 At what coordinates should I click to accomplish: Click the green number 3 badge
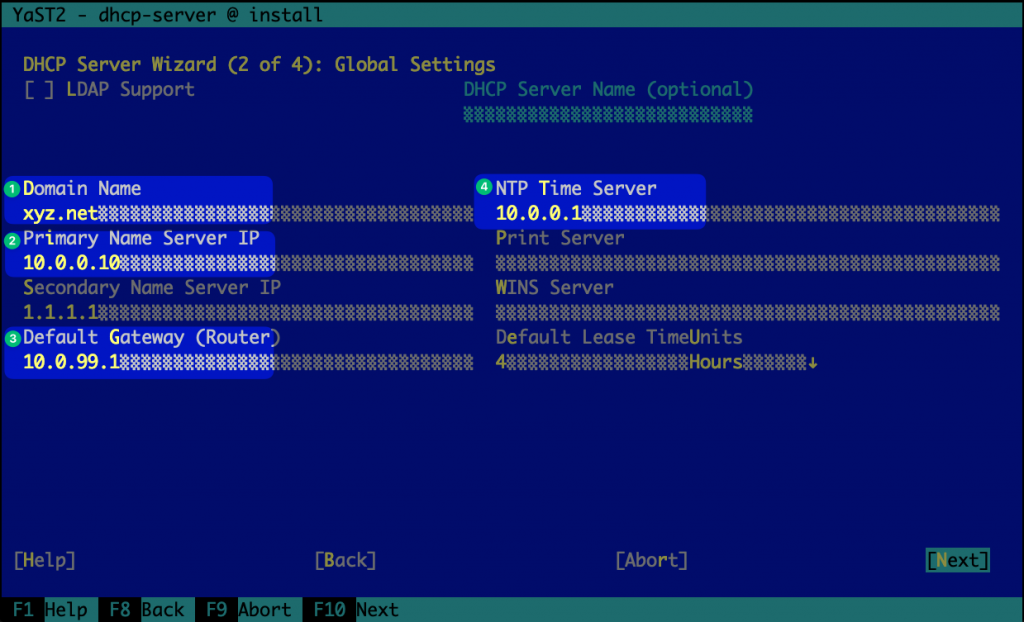pos(12,338)
